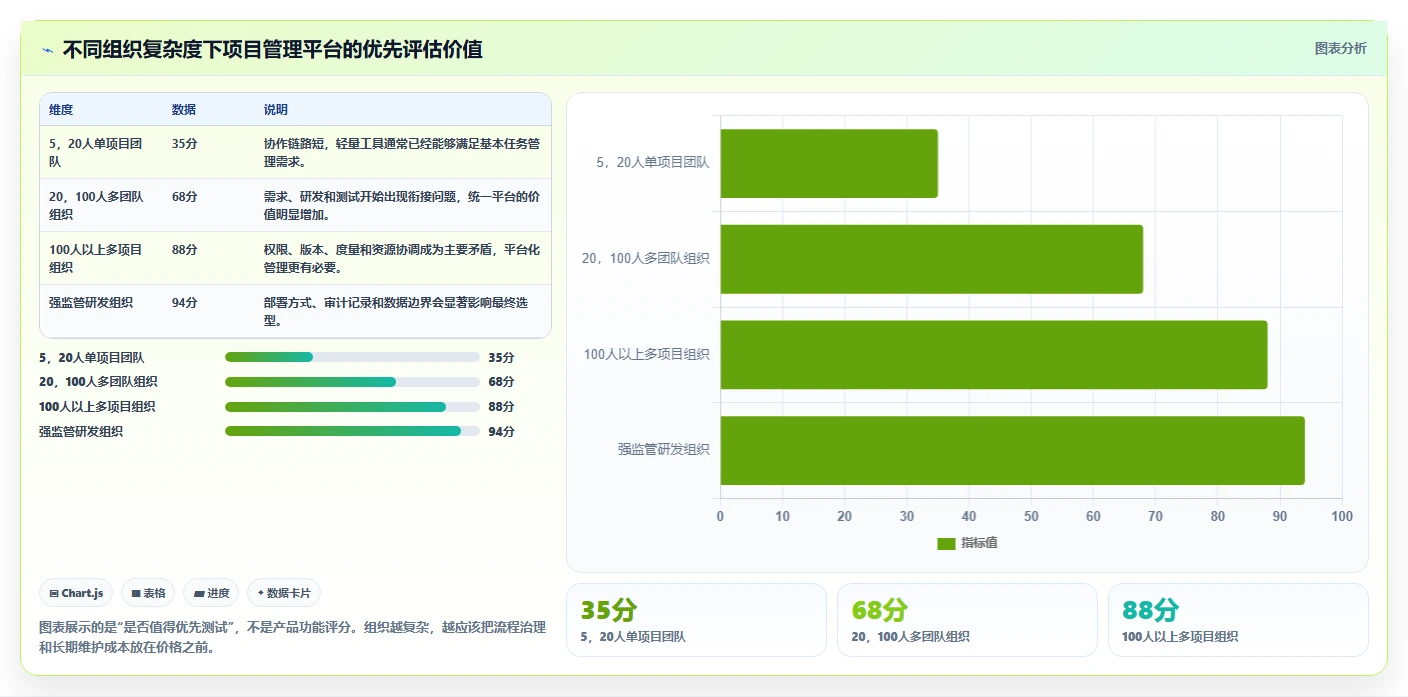Click the description starting 需求、研发和测试
Image resolution: width=1408 pixels, height=697 pixels.
[402, 205]
